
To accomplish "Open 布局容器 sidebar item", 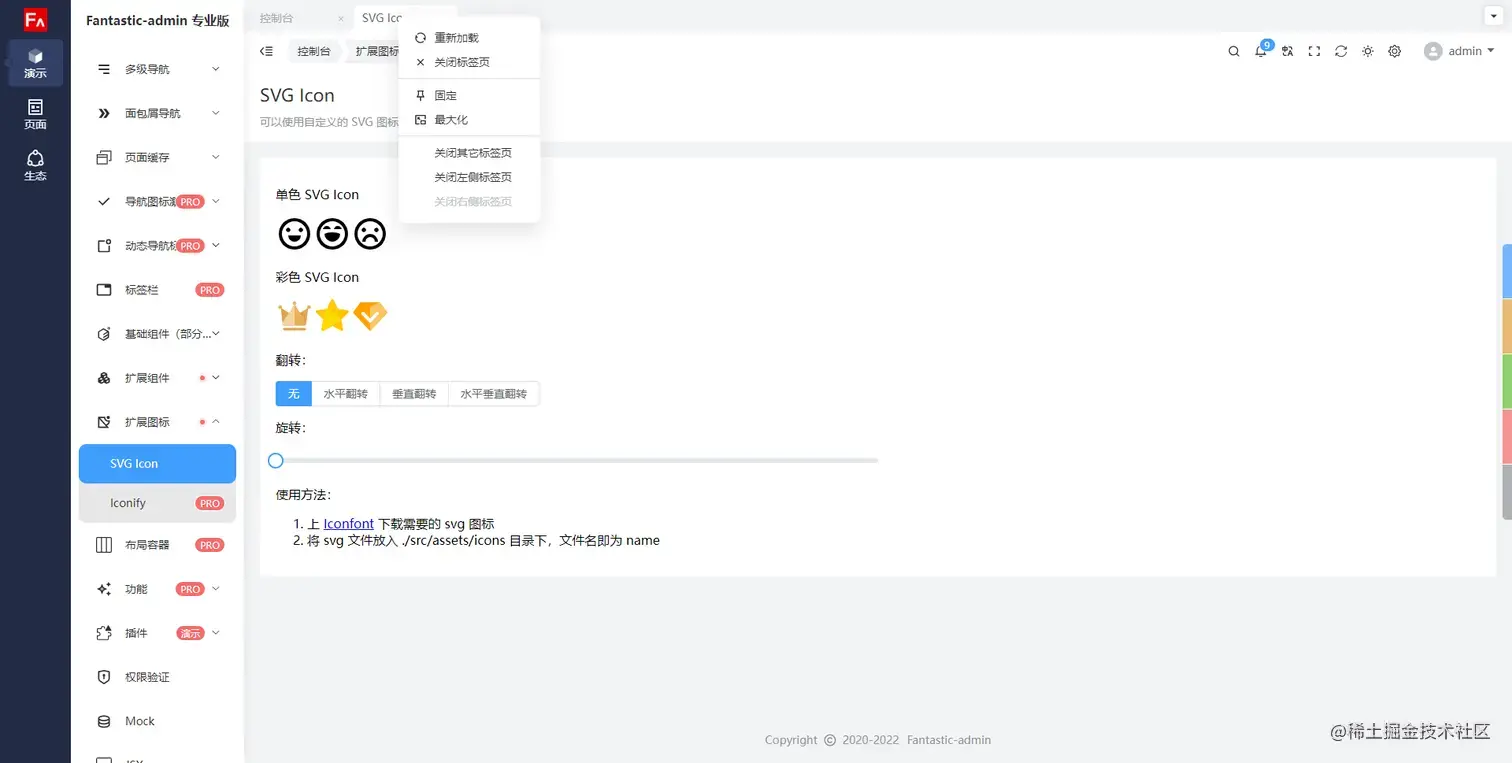I will point(160,544).
